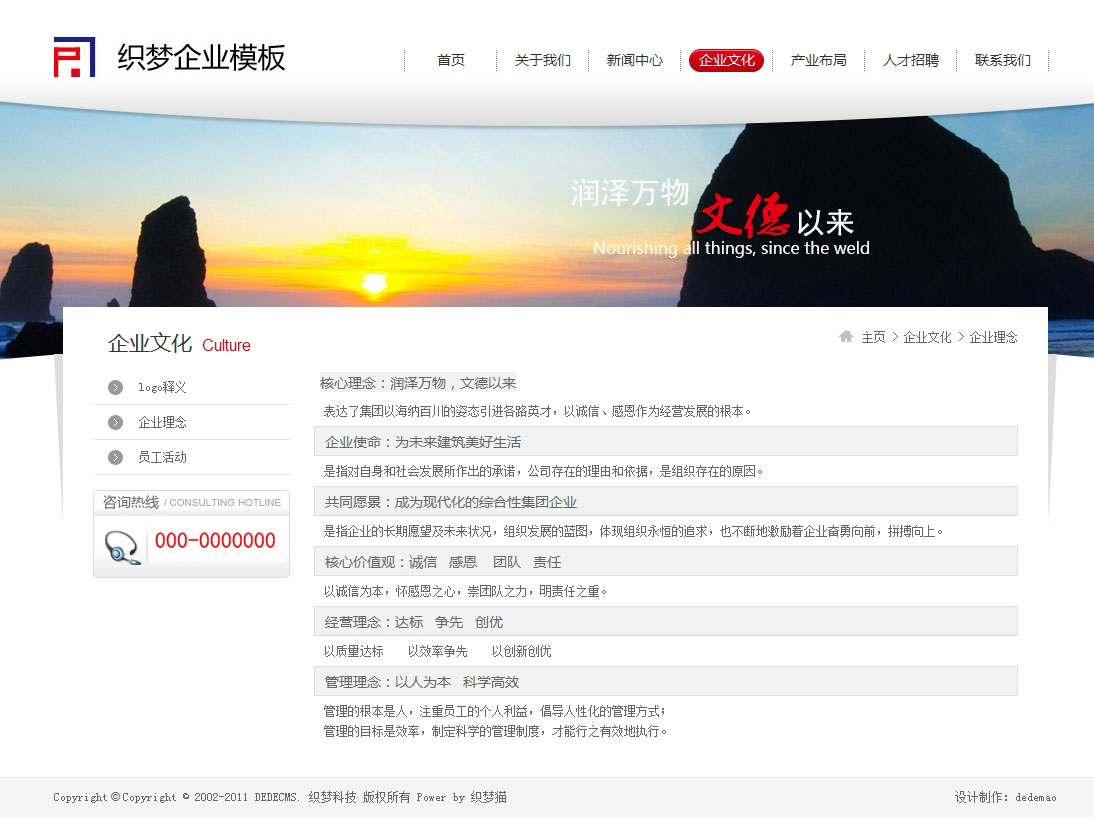Navigate to 人才招聘 page
The image size is (1094, 818).
click(911, 60)
